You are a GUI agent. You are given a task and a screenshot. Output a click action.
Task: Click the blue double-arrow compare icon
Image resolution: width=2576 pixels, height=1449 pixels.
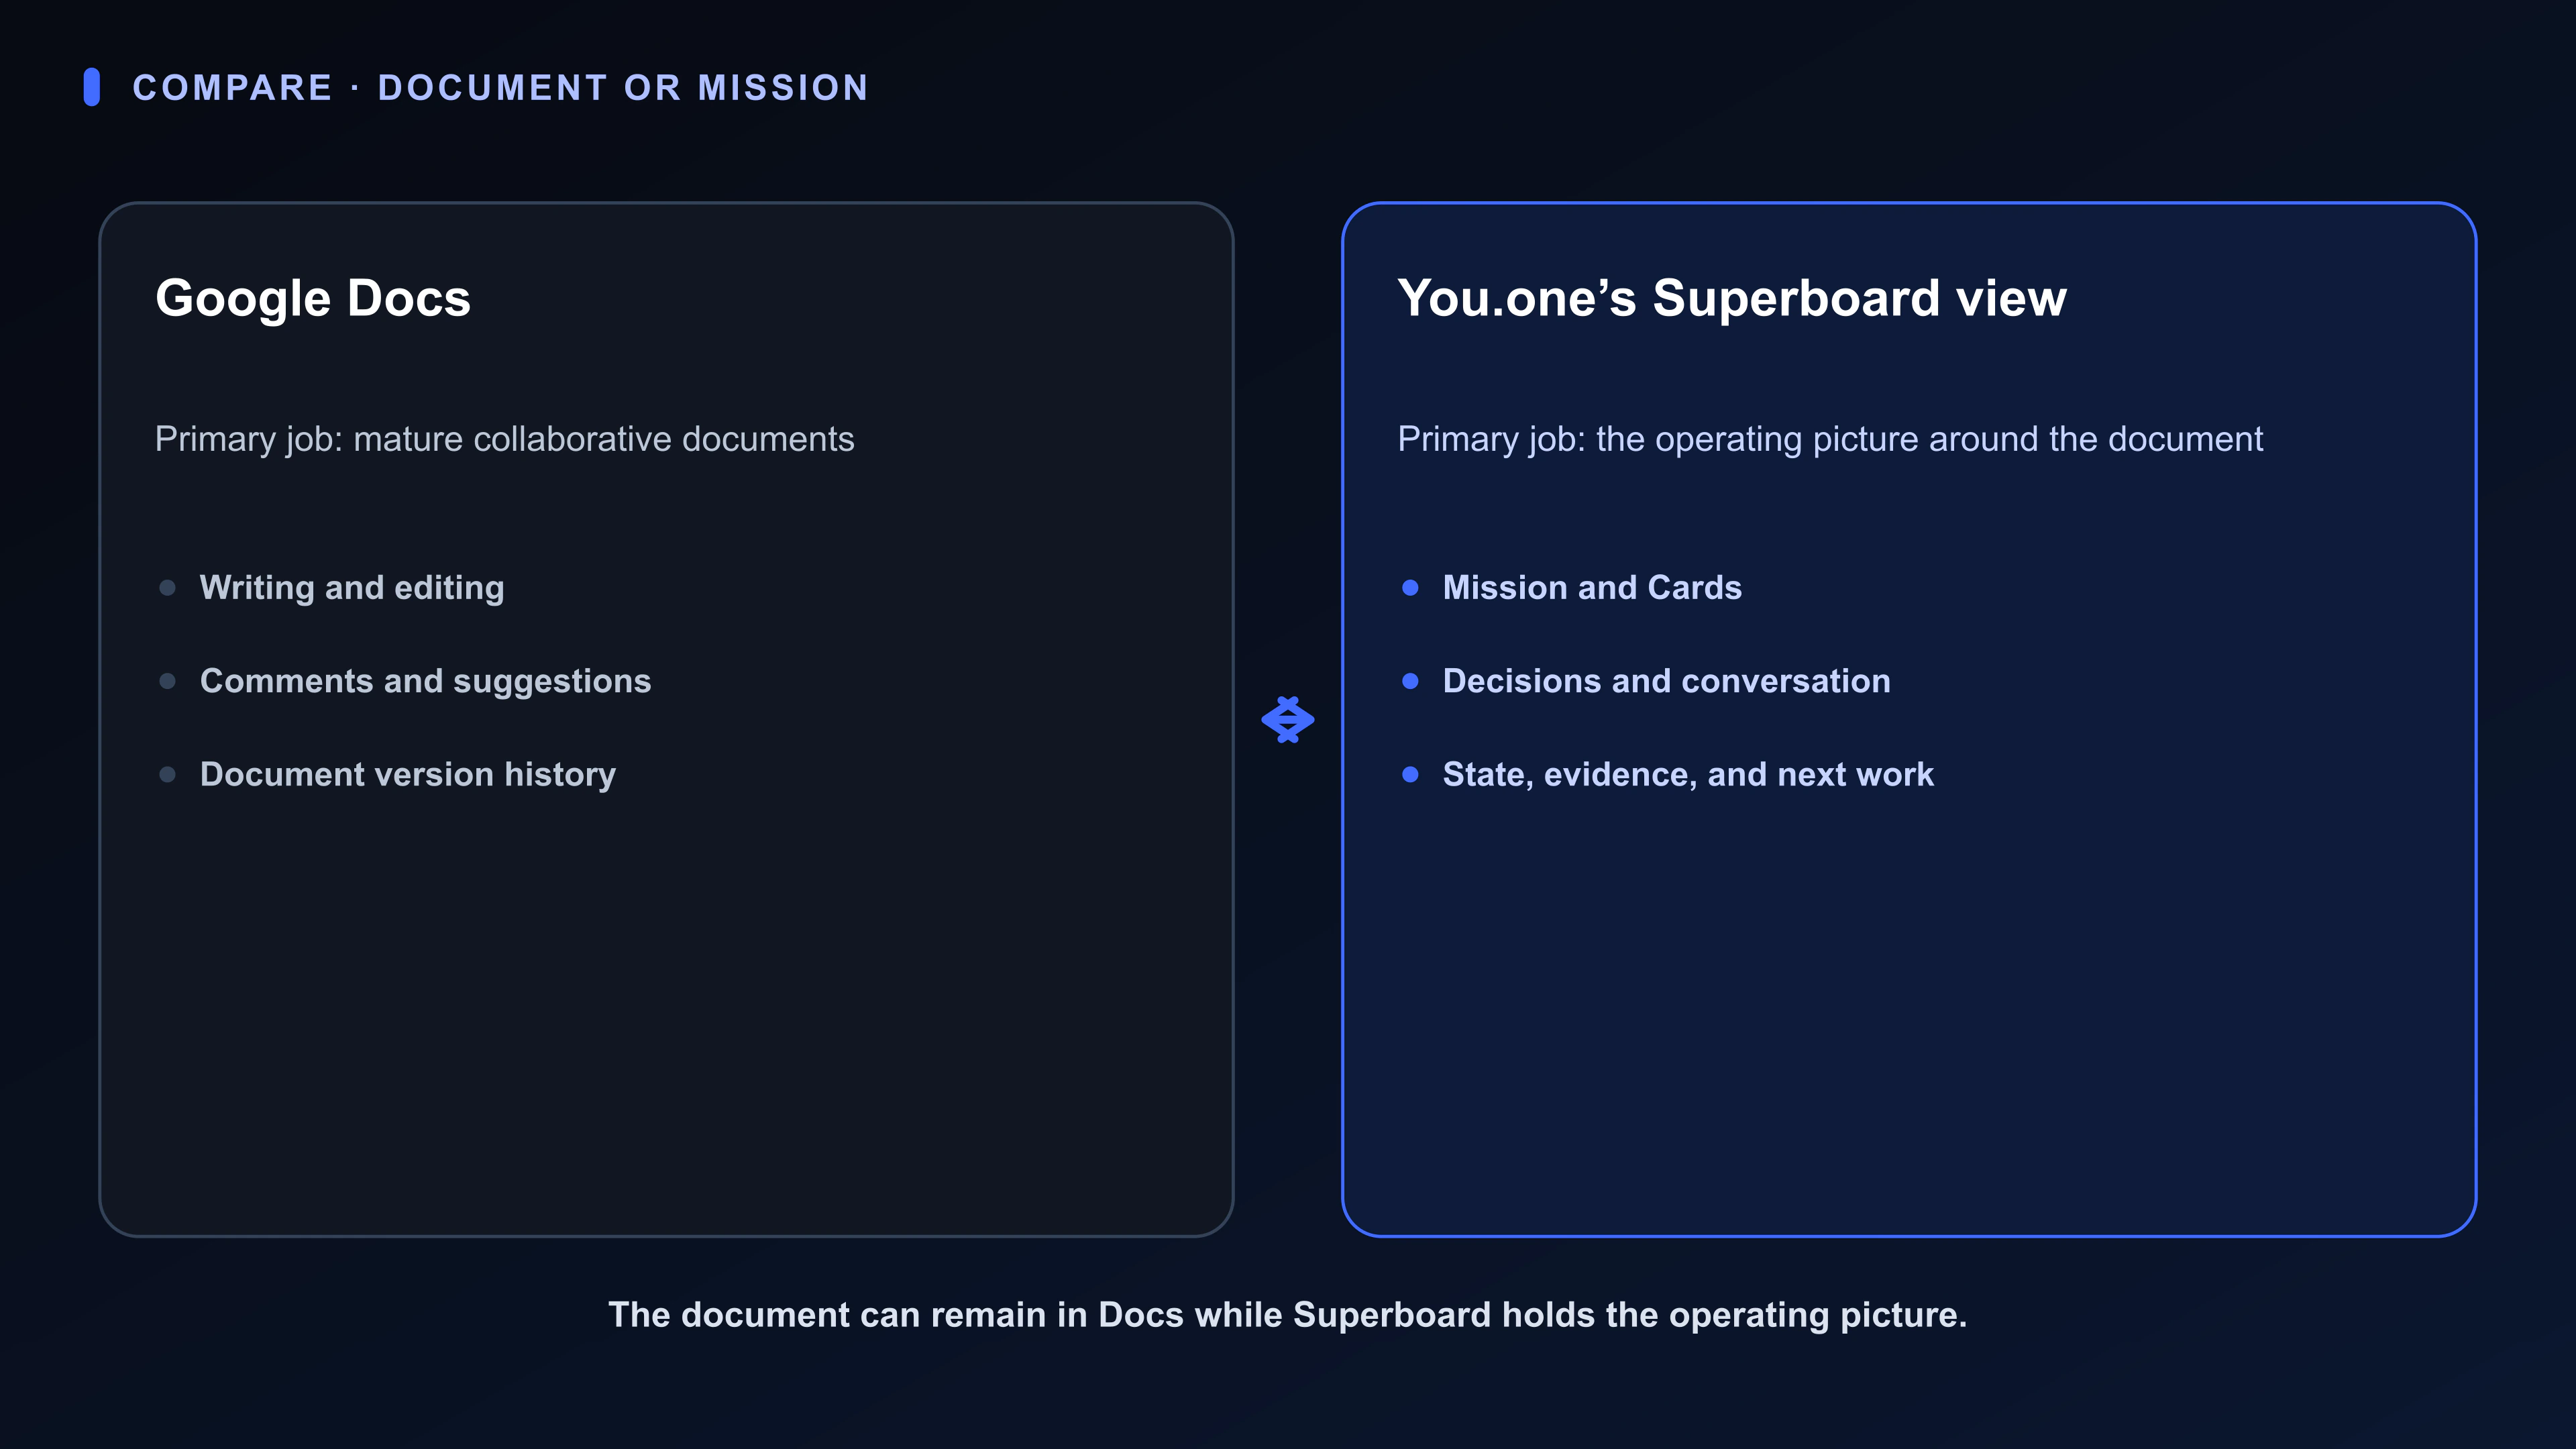(x=1287, y=720)
